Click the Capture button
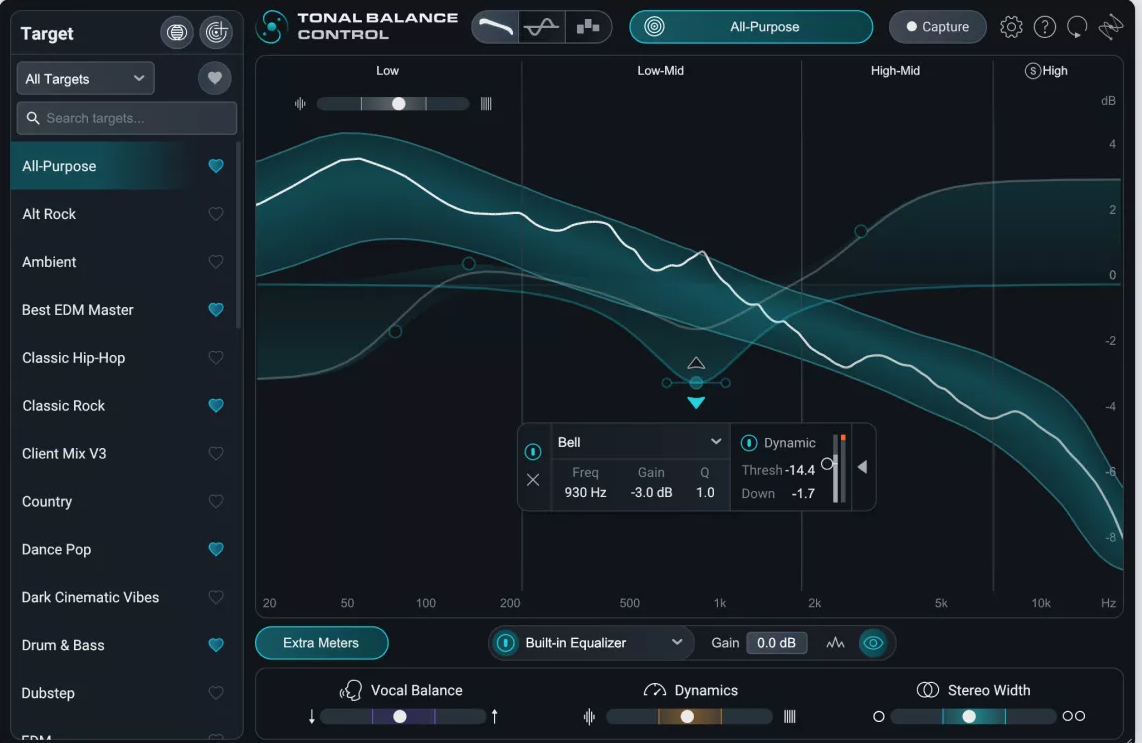Viewport: 1142px width, 743px height. pyautogui.click(x=937, y=26)
